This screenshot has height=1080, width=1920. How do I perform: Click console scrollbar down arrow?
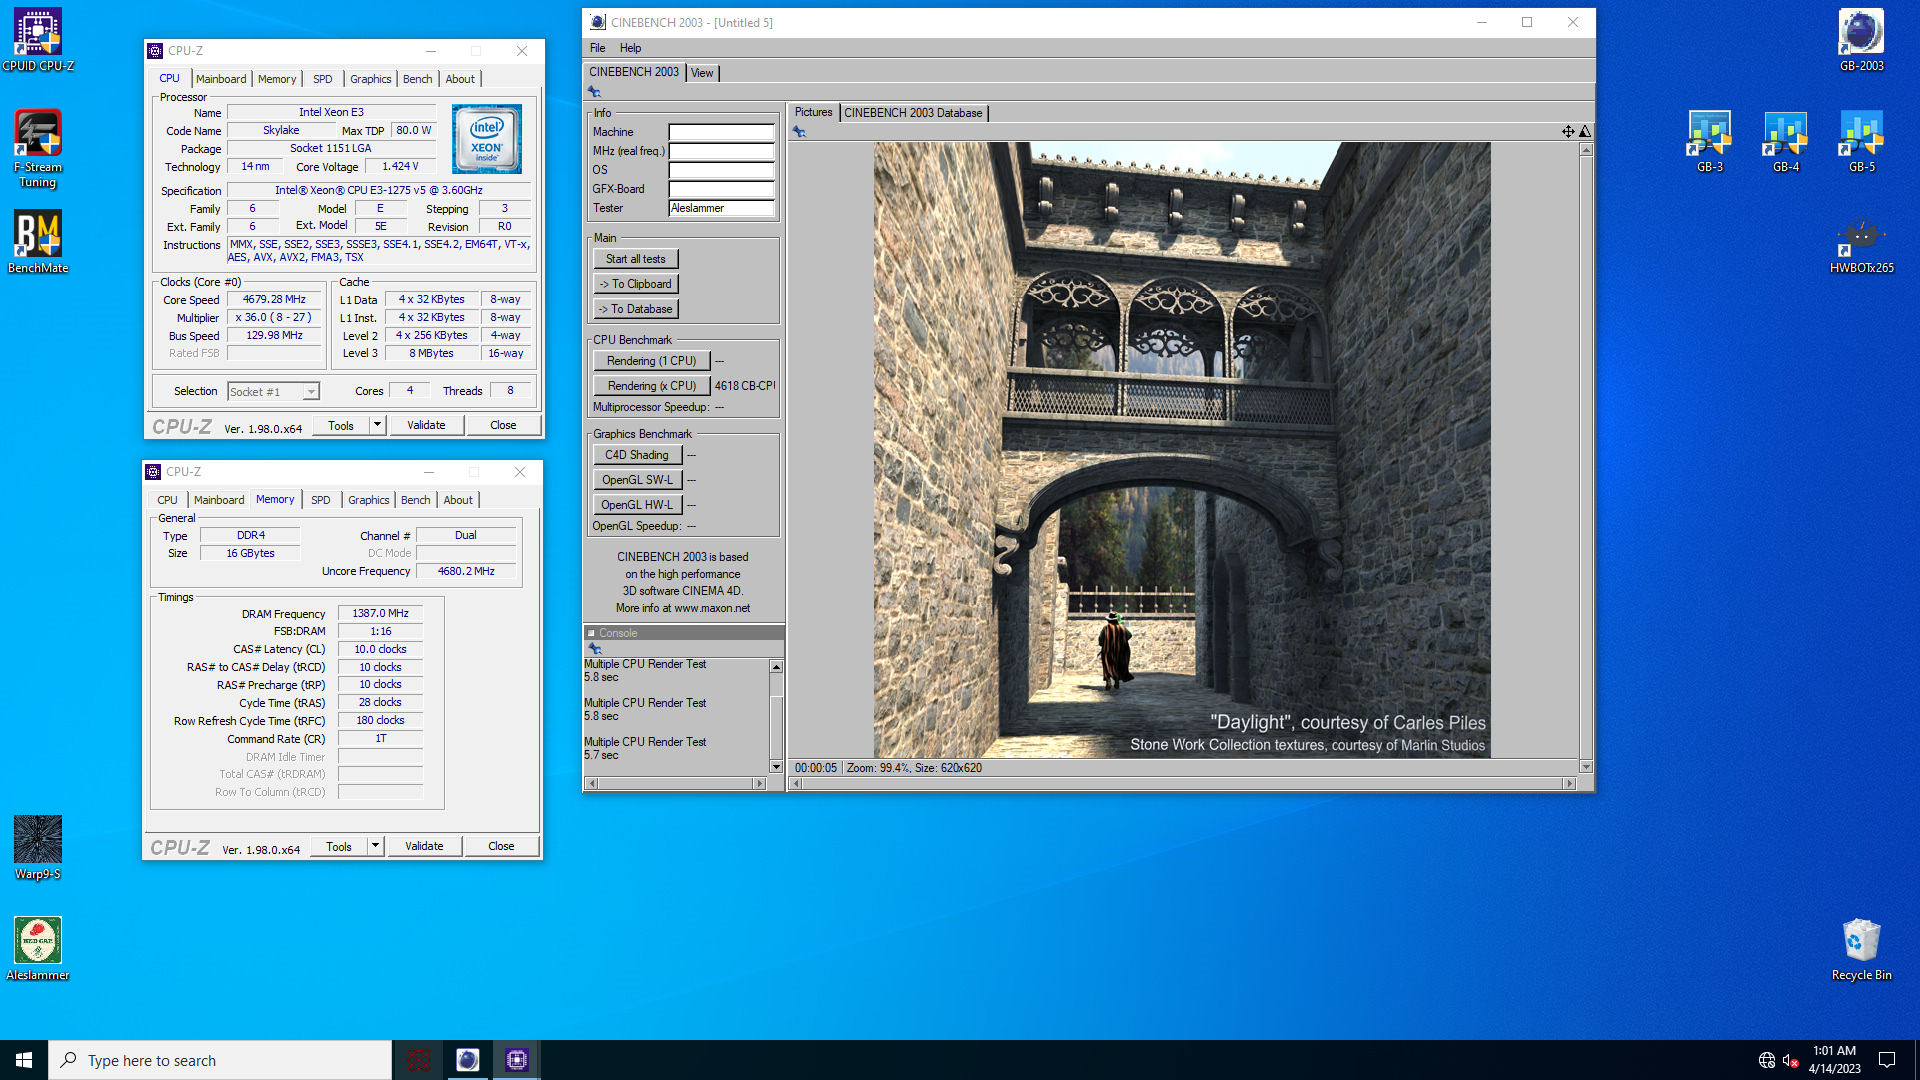pyautogui.click(x=776, y=767)
